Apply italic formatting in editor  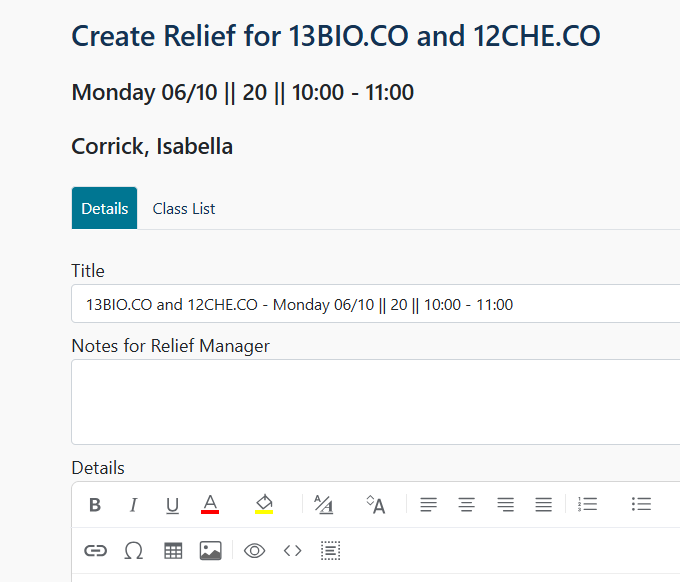[x=133, y=505]
